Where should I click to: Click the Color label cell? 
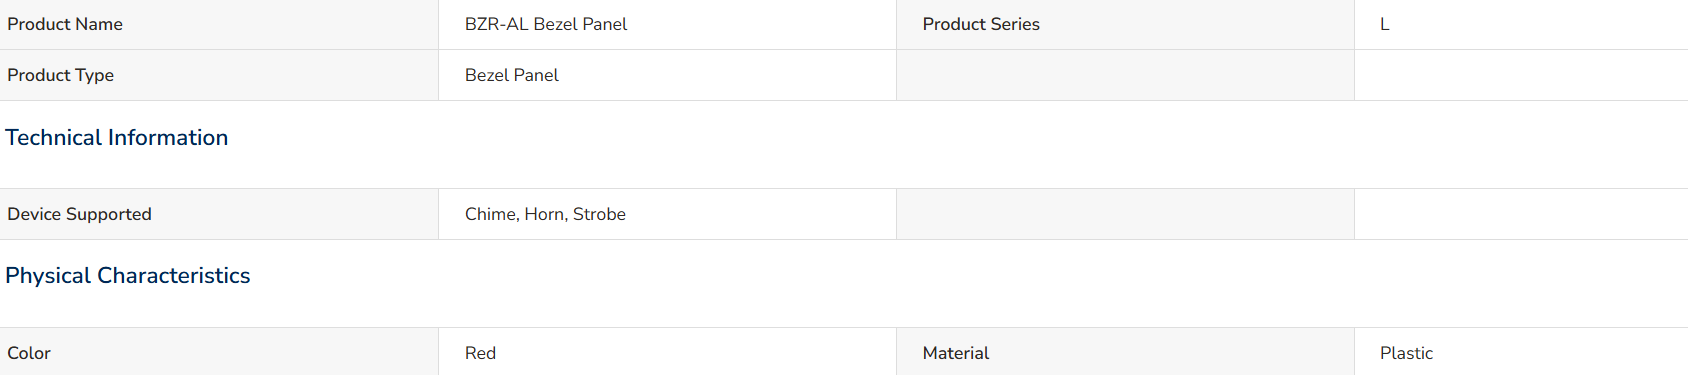click(x=219, y=352)
